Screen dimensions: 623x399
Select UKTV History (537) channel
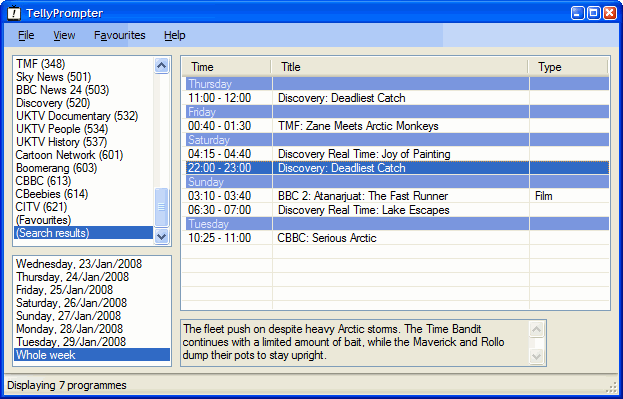(83, 142)
